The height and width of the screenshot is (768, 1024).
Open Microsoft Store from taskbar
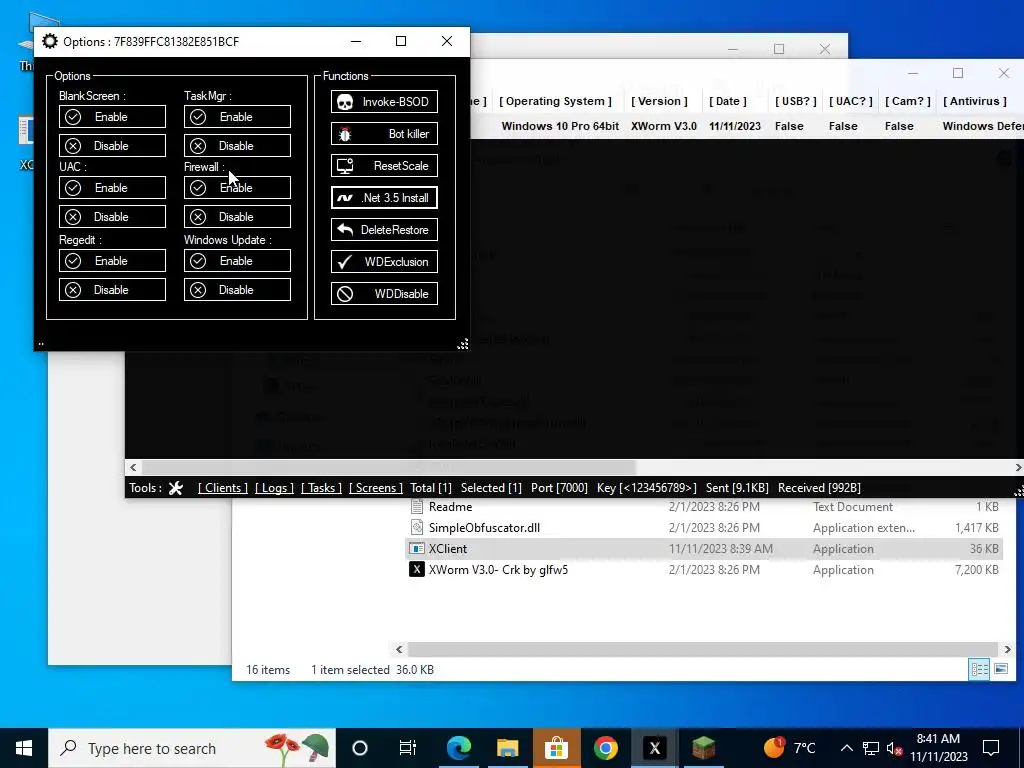pyautogui.click(x=556, y=748)
